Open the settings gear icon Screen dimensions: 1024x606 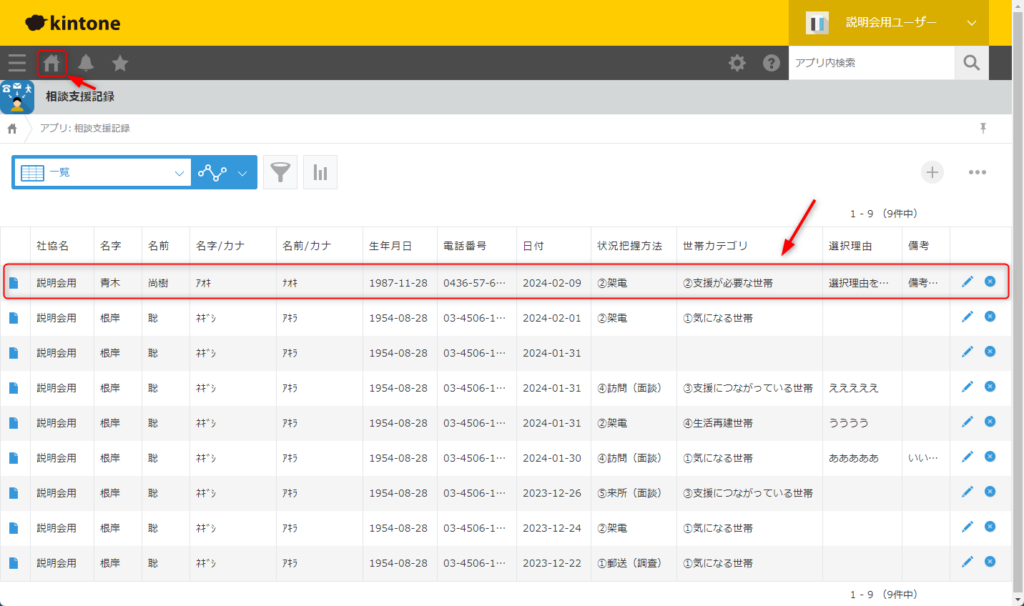737,63
